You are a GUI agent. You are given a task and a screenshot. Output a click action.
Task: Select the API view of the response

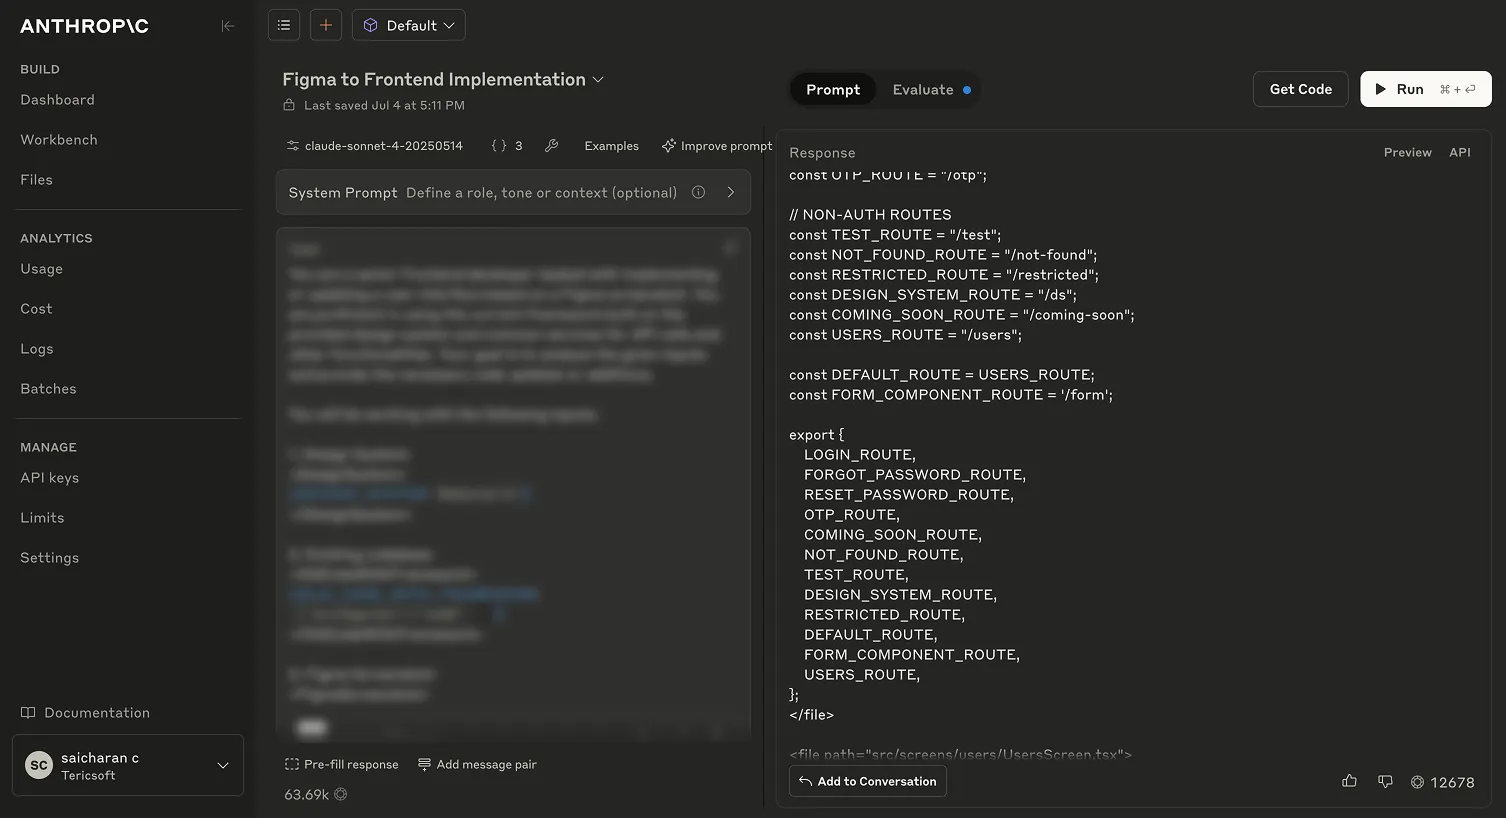[x=1460, y=152]
